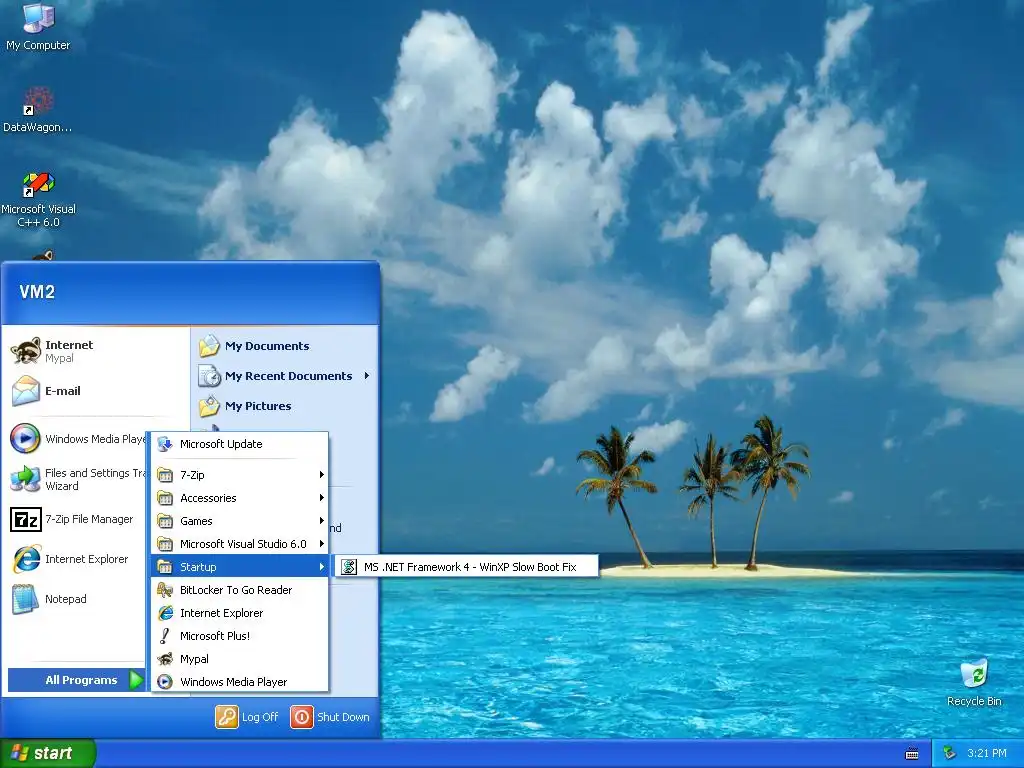Viewport: 1024px width, 768px height.
Task: Select the Recycle Bin desktop icon
Action: click(974, 674)
